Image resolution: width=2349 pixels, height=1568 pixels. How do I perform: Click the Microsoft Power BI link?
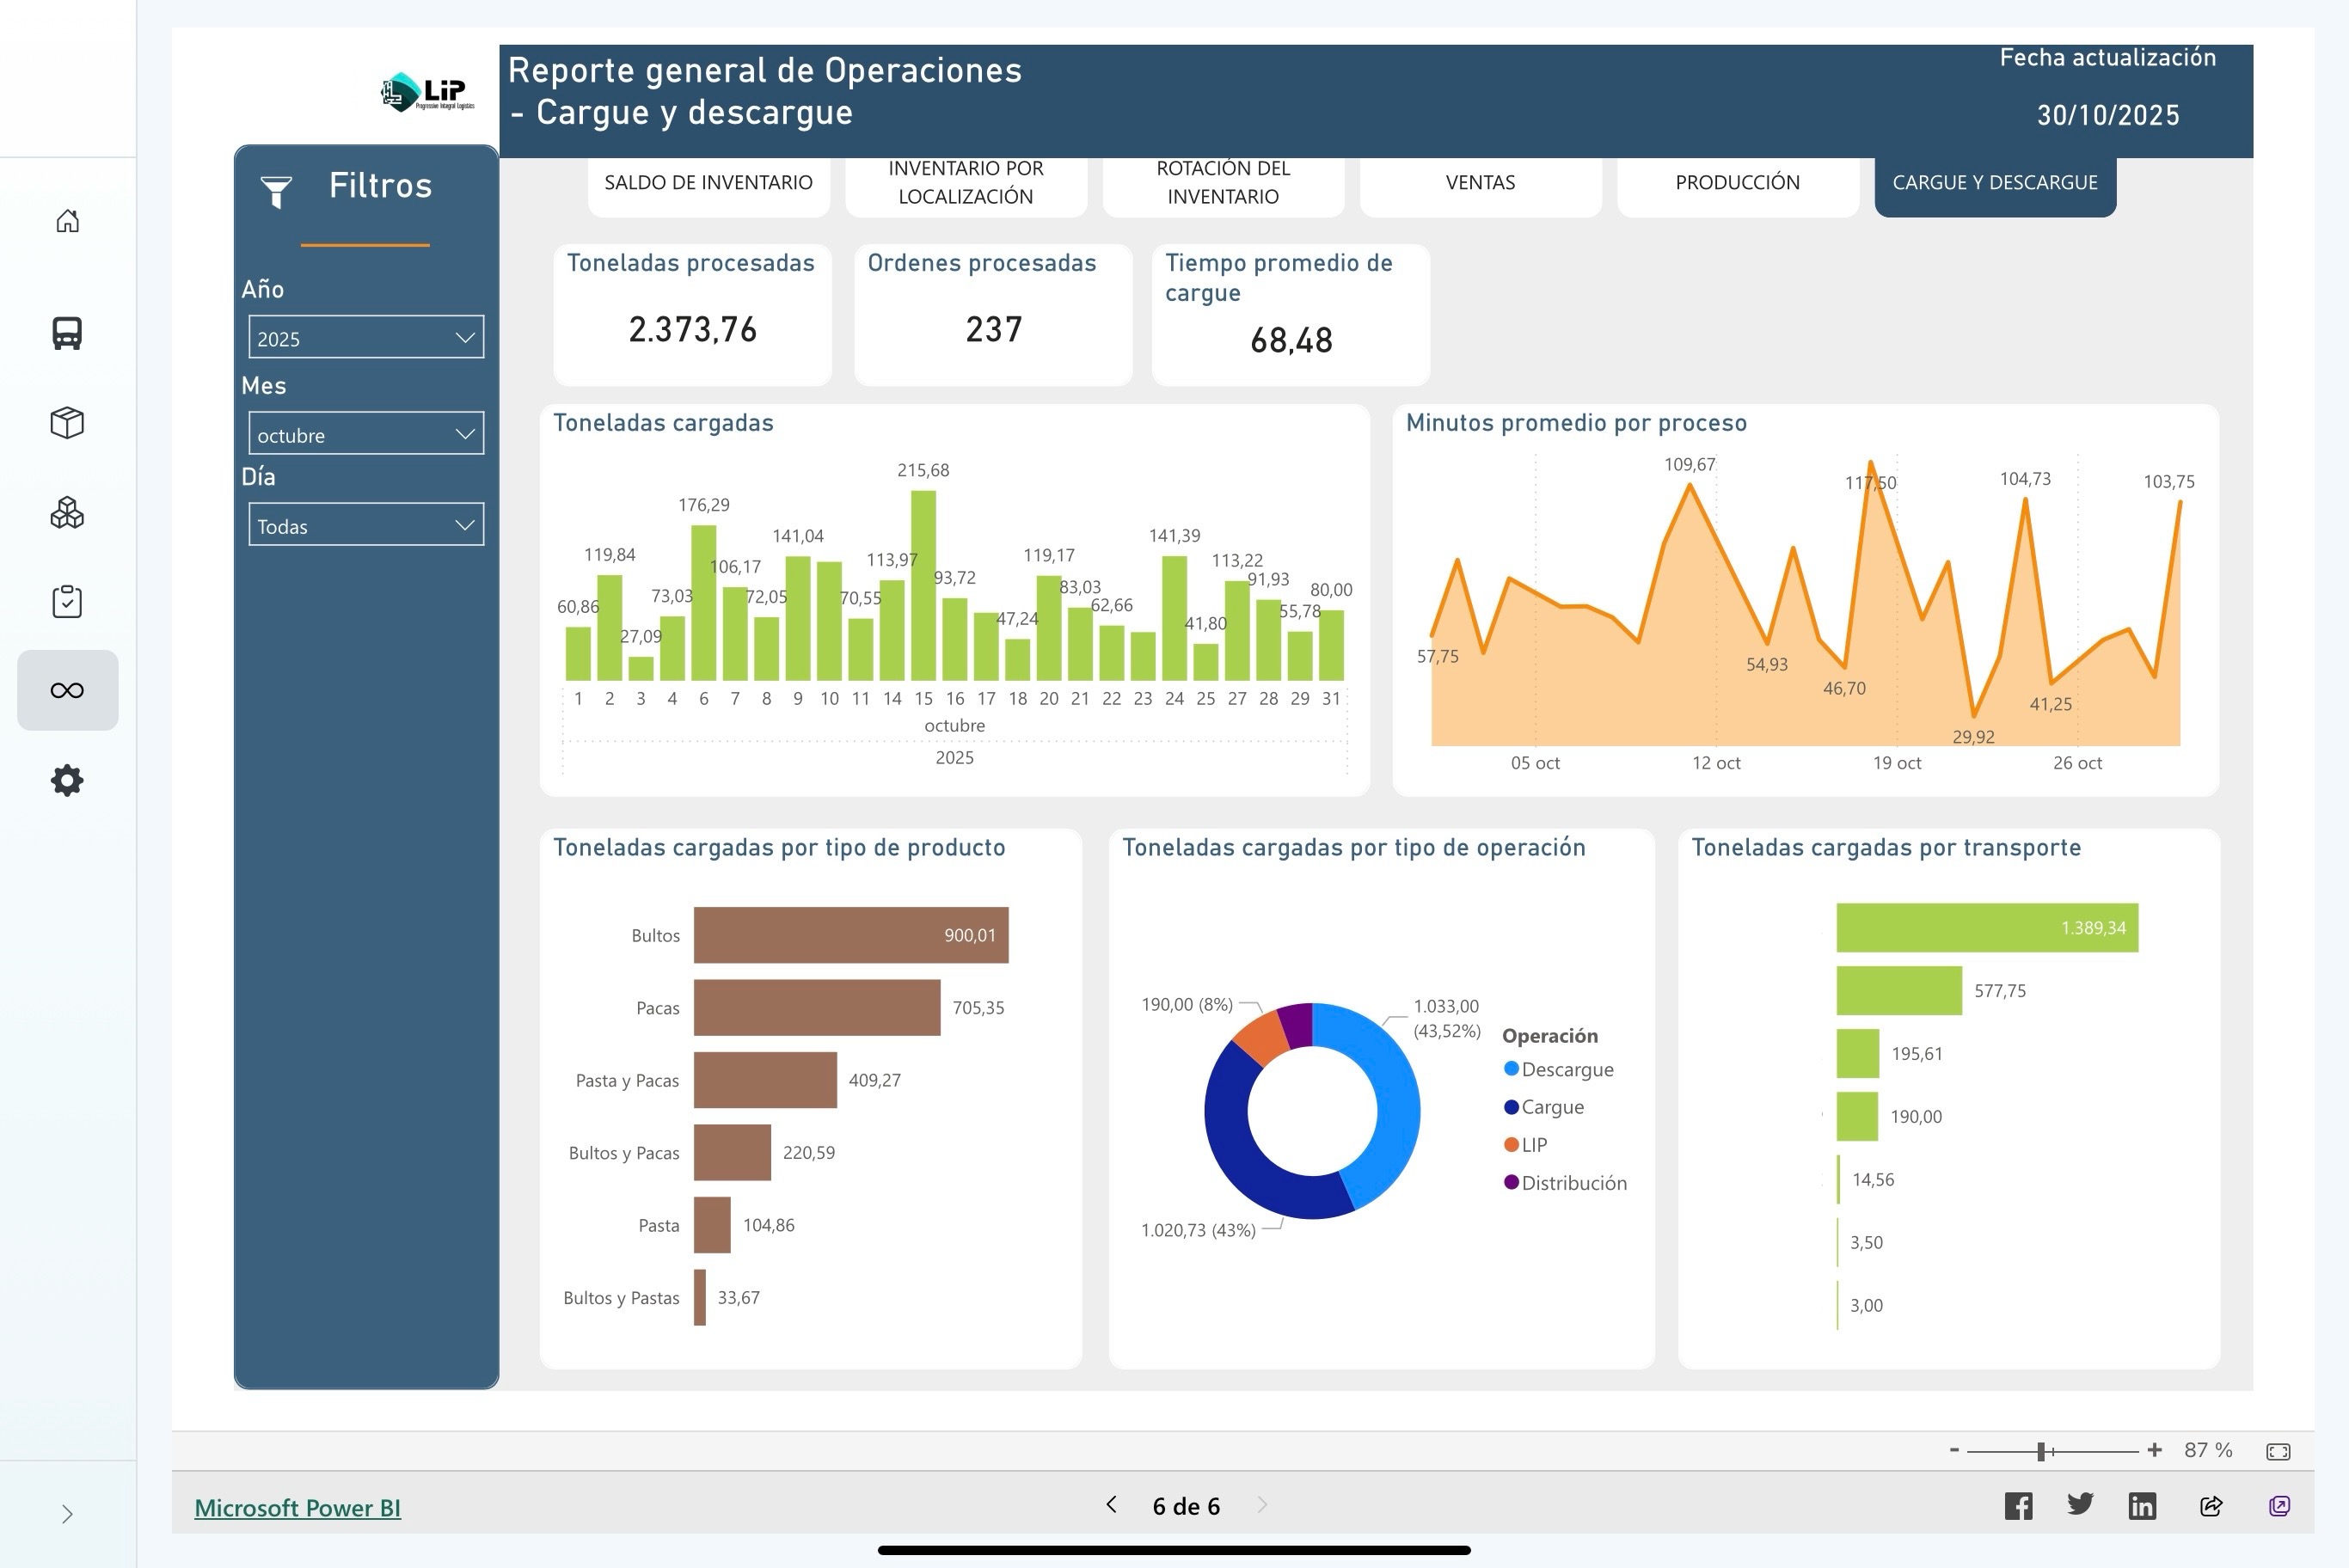pyautogui.click(x=297, y=1508)
